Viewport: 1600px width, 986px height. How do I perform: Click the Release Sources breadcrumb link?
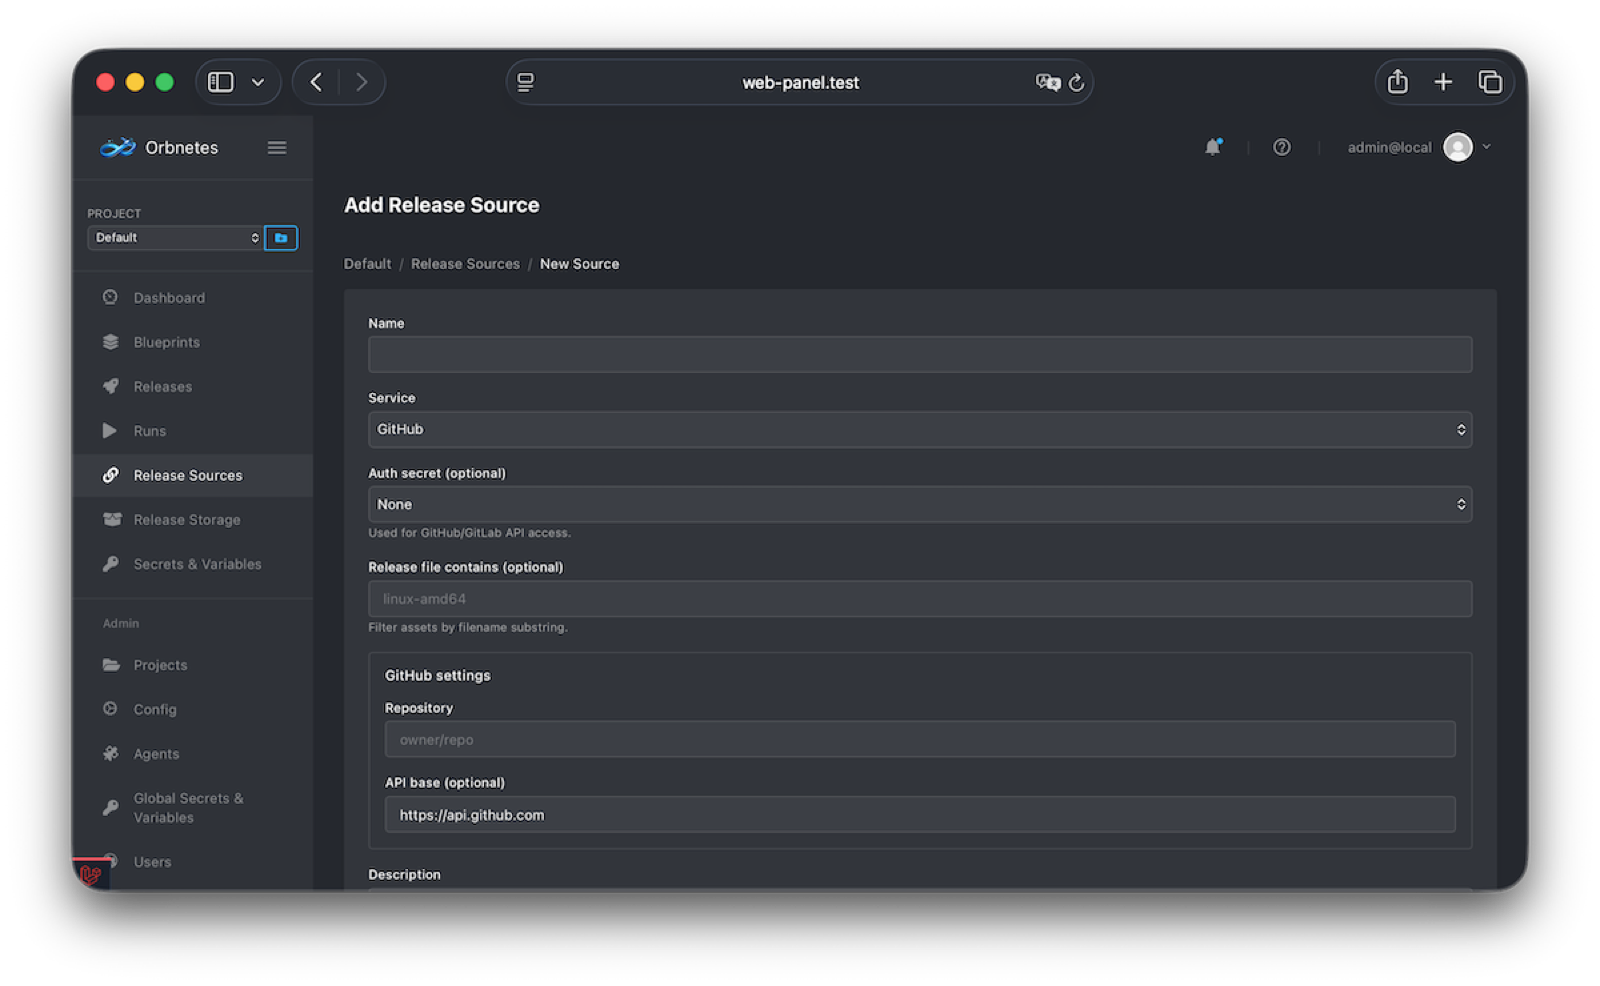coord(465,263)
